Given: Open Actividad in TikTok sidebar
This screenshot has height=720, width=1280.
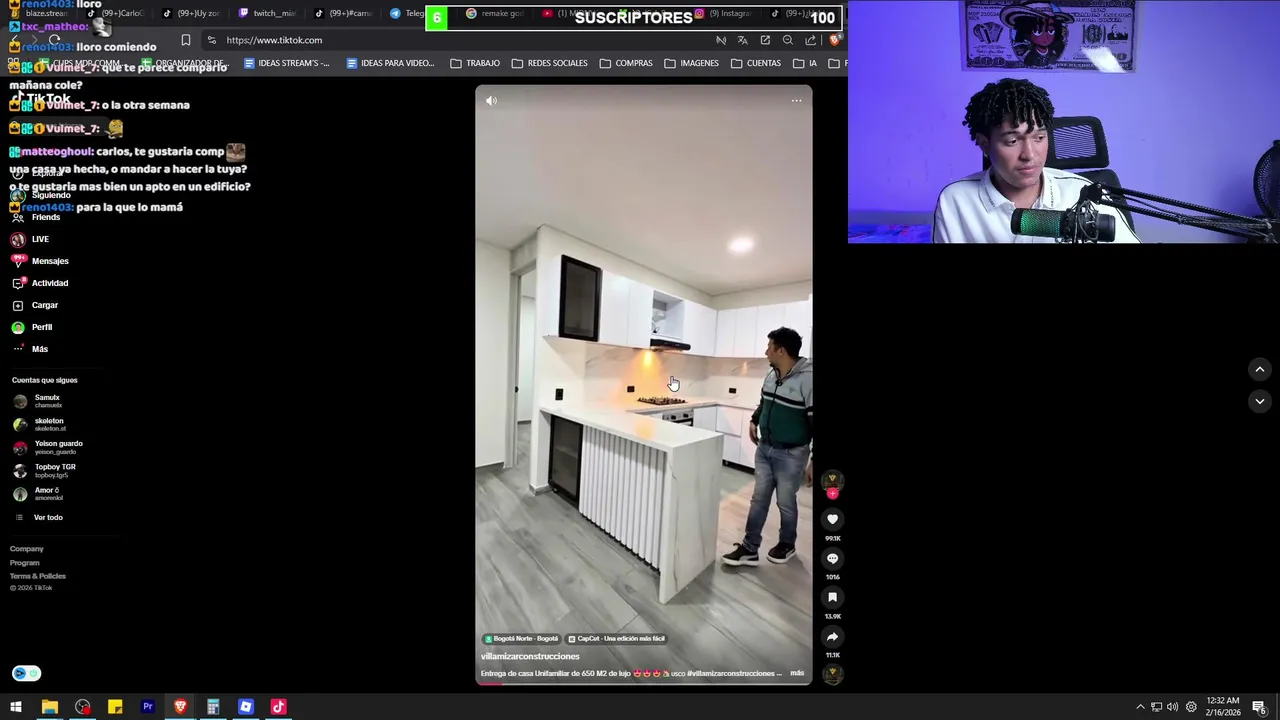Looking at the screenshot, I should 39,283.
